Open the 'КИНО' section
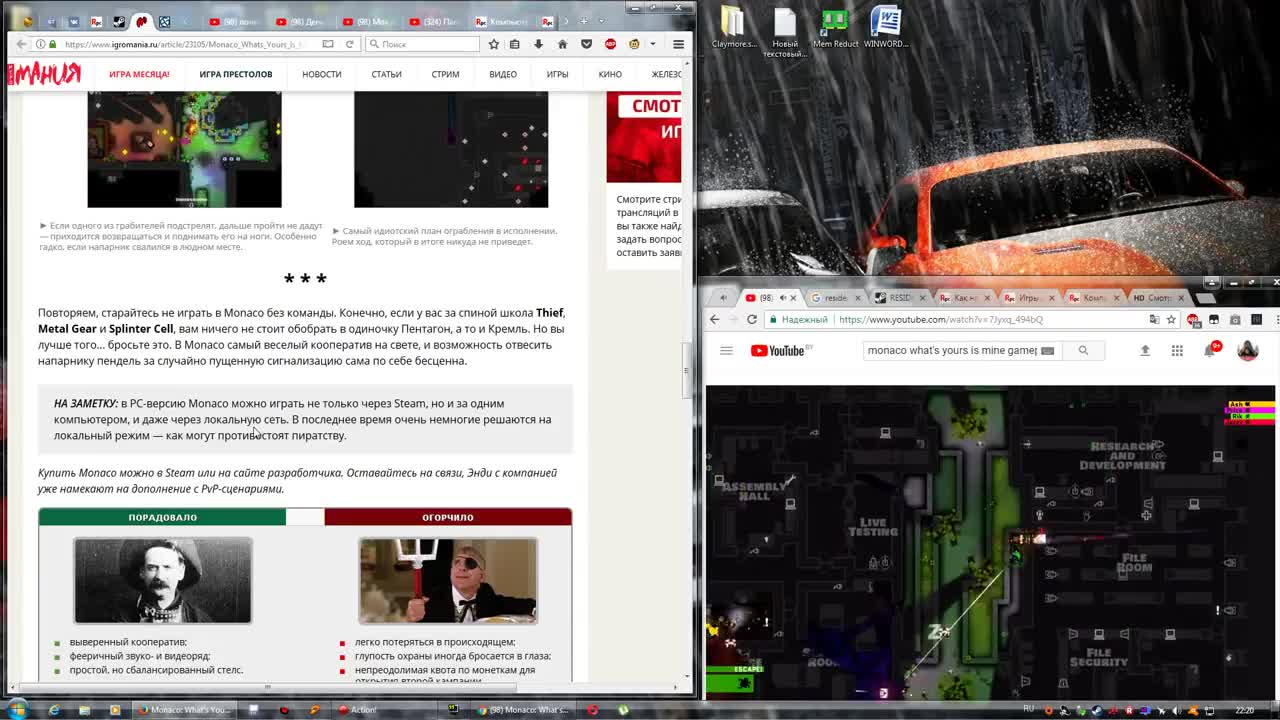The width and height of the screenshot is (1280, 720). 610,74
